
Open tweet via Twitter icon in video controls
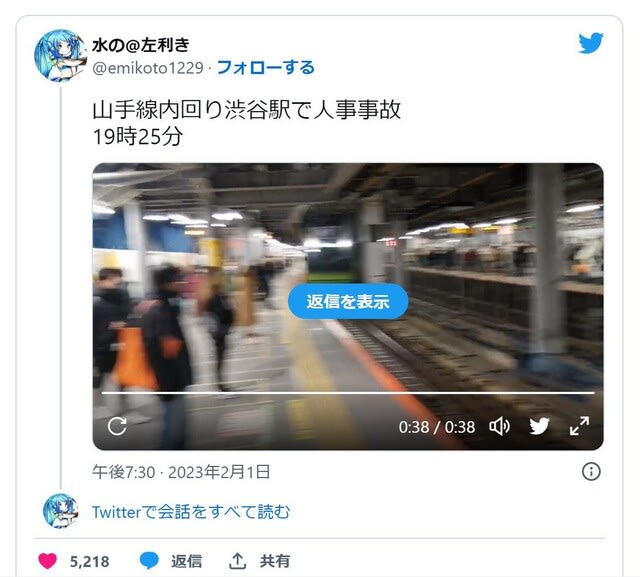click(539, 426)
